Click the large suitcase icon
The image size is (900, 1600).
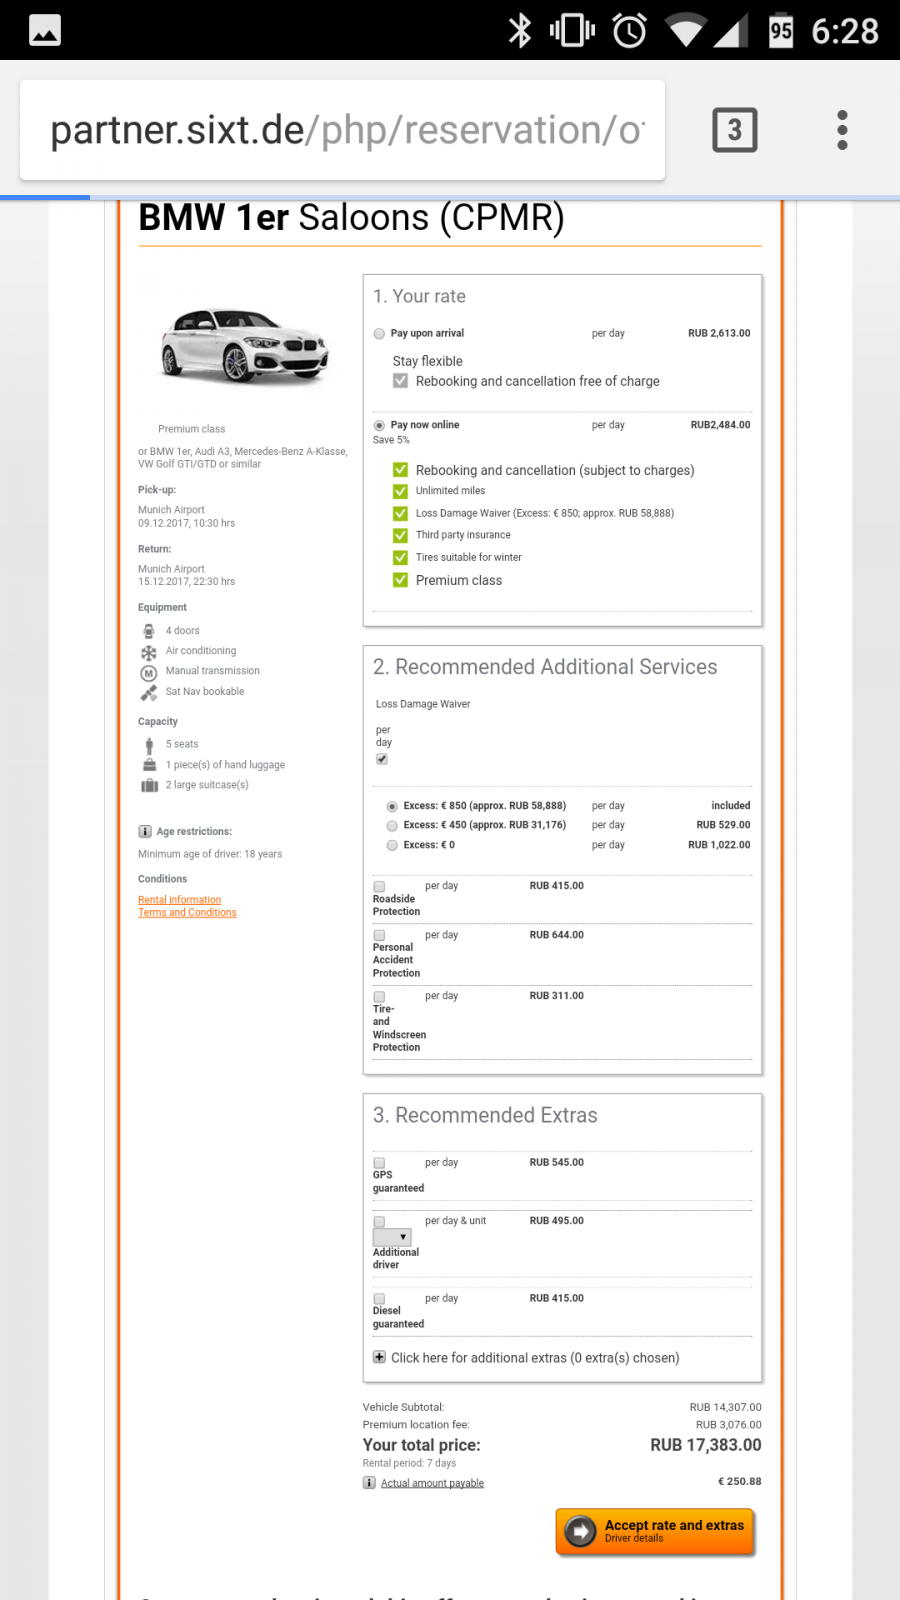(x=149, y=785)
